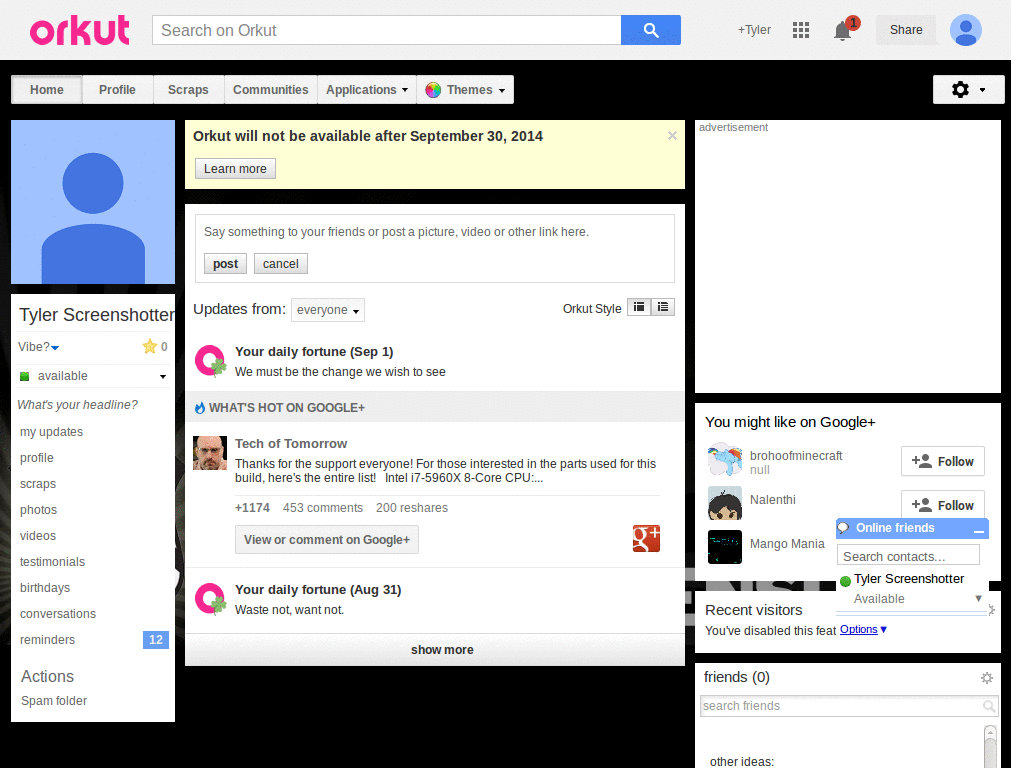Click View or comment on Google+
Screen dimensions: 1024x768
coord(327,540)
